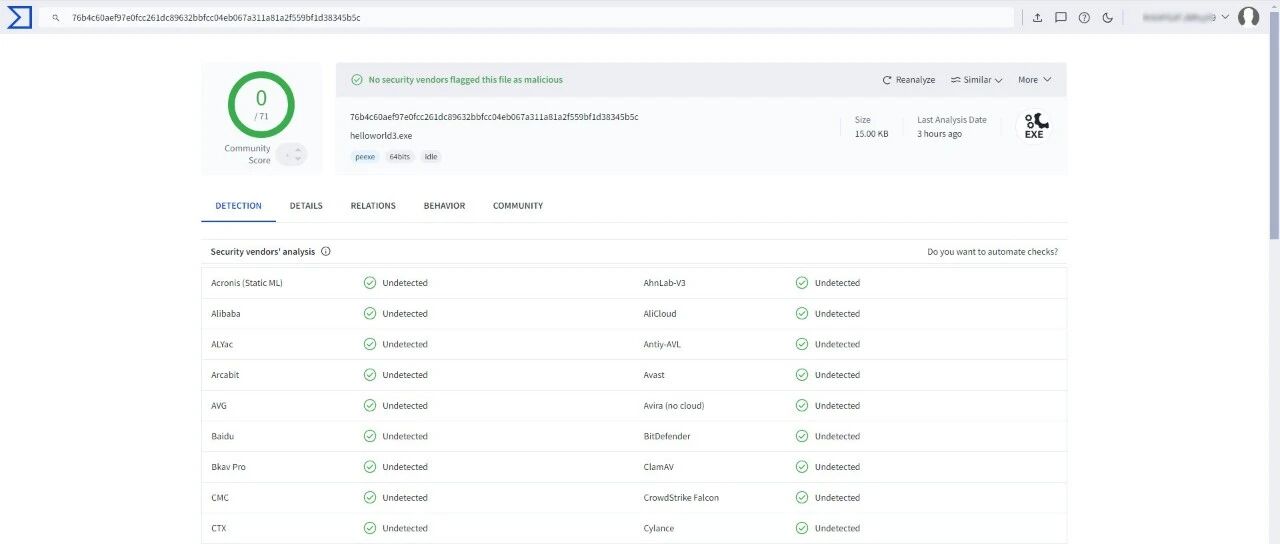Click the SHA-256 hash in the summary panel
The image size is (1280, 544).
[494, 117]
